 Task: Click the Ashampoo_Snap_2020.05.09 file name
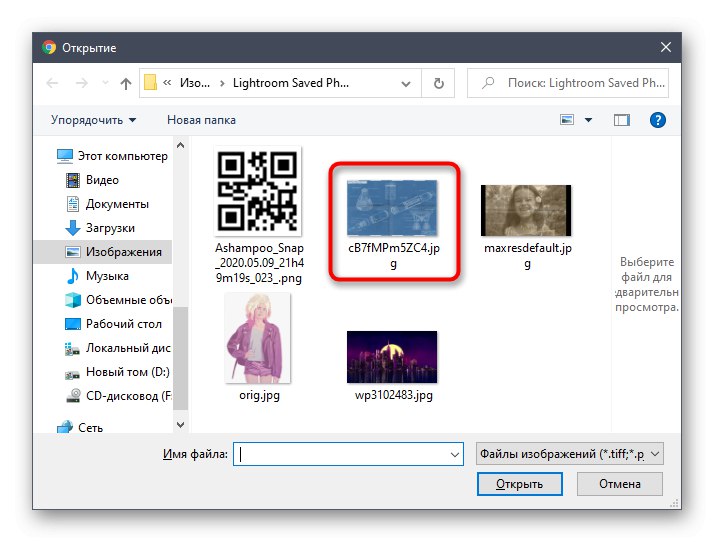[259, 263]
